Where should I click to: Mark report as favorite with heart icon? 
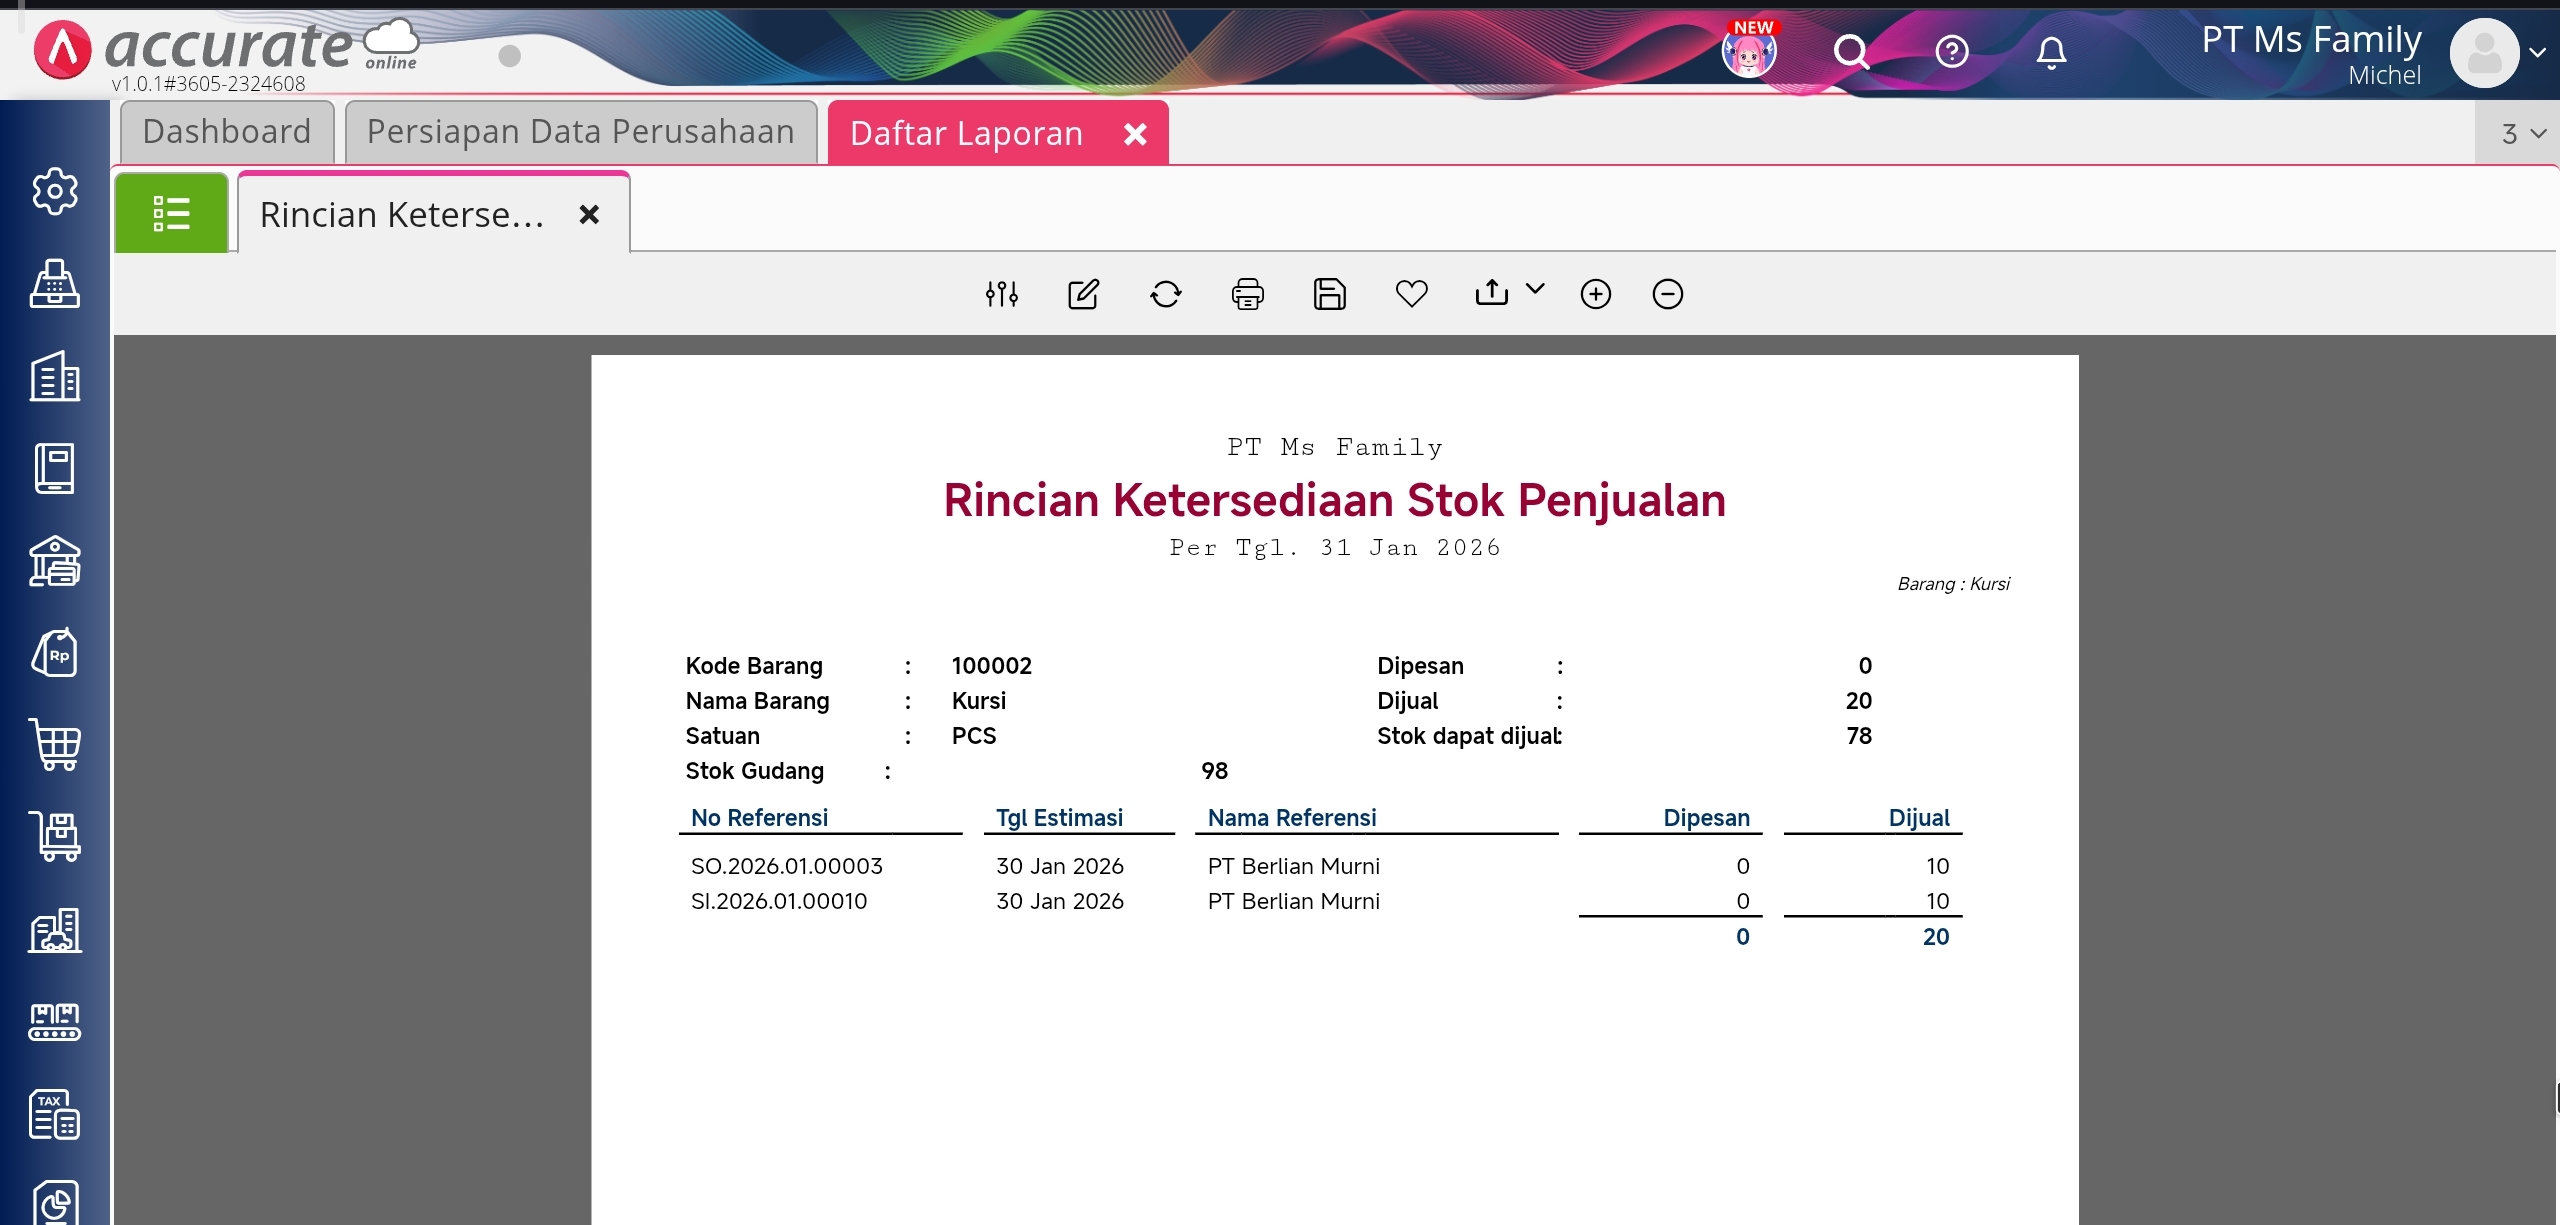[1411, 294]
